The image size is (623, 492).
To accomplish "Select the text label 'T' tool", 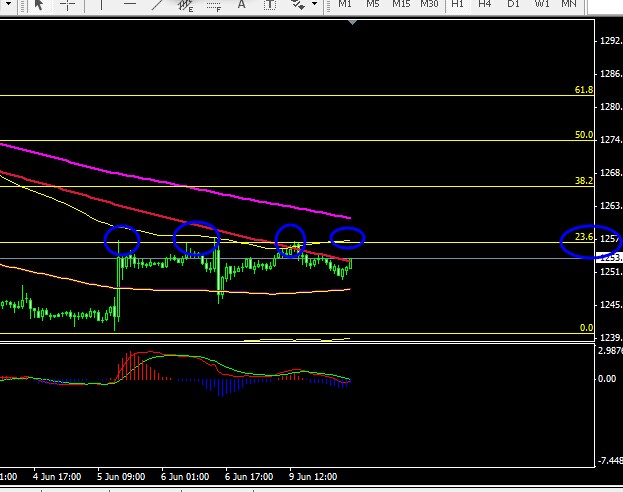I will 270,5.
